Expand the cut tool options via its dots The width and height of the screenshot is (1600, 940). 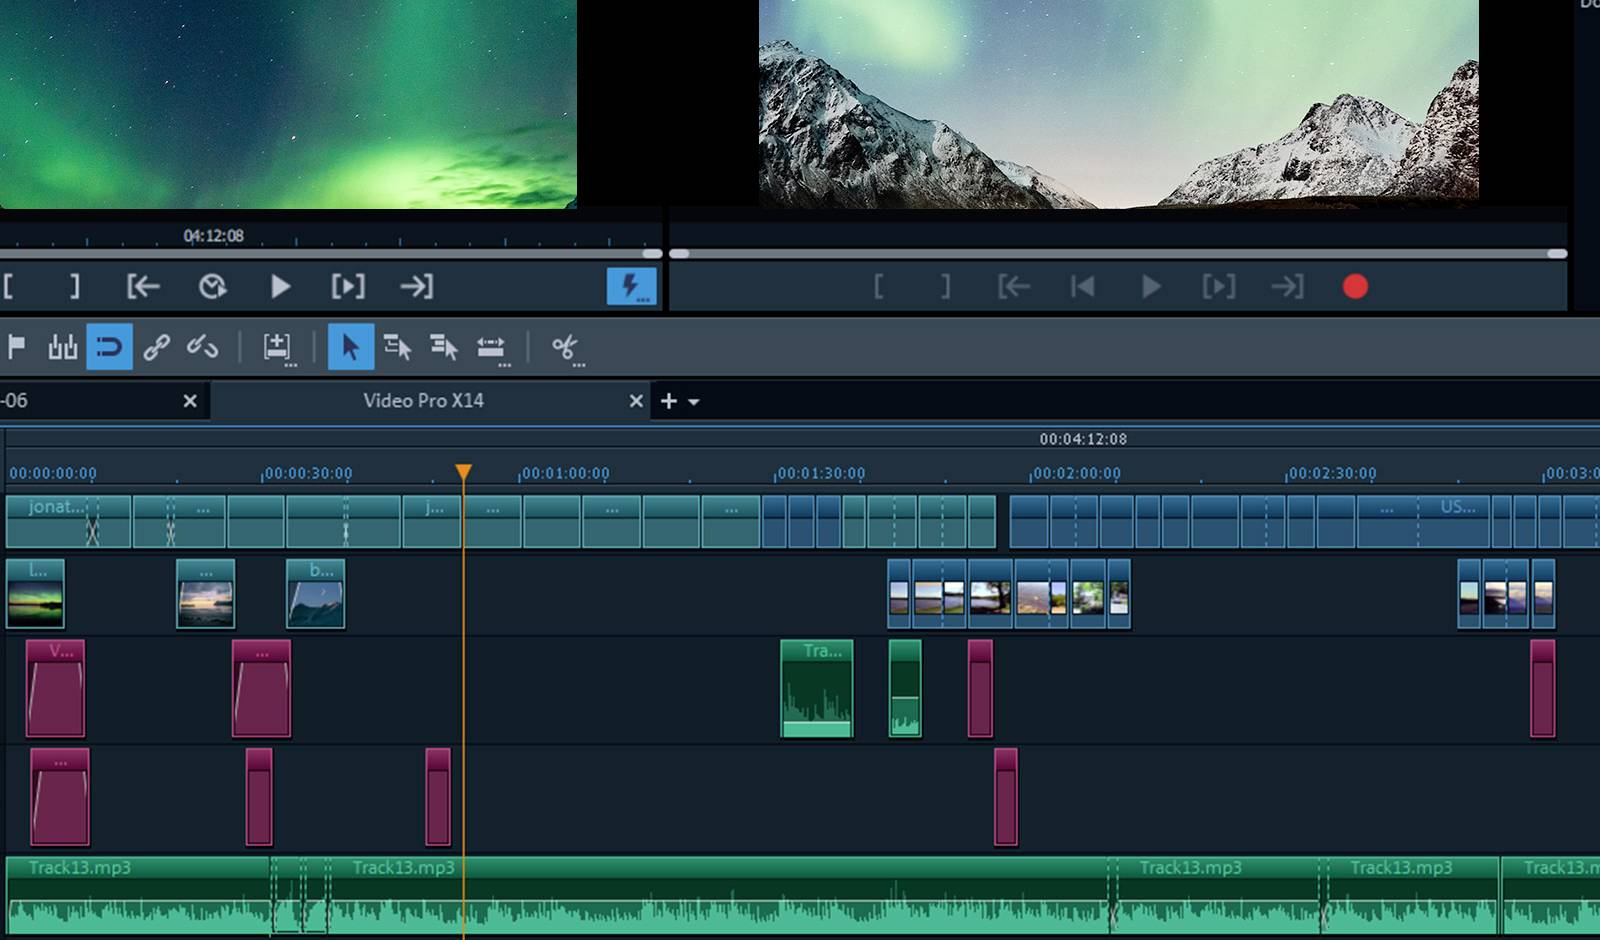[578, 364]
